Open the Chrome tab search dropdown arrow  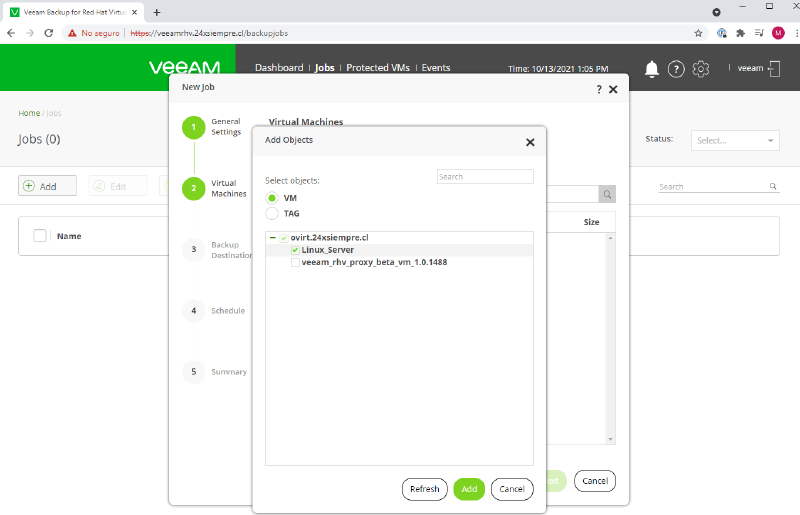716,12
